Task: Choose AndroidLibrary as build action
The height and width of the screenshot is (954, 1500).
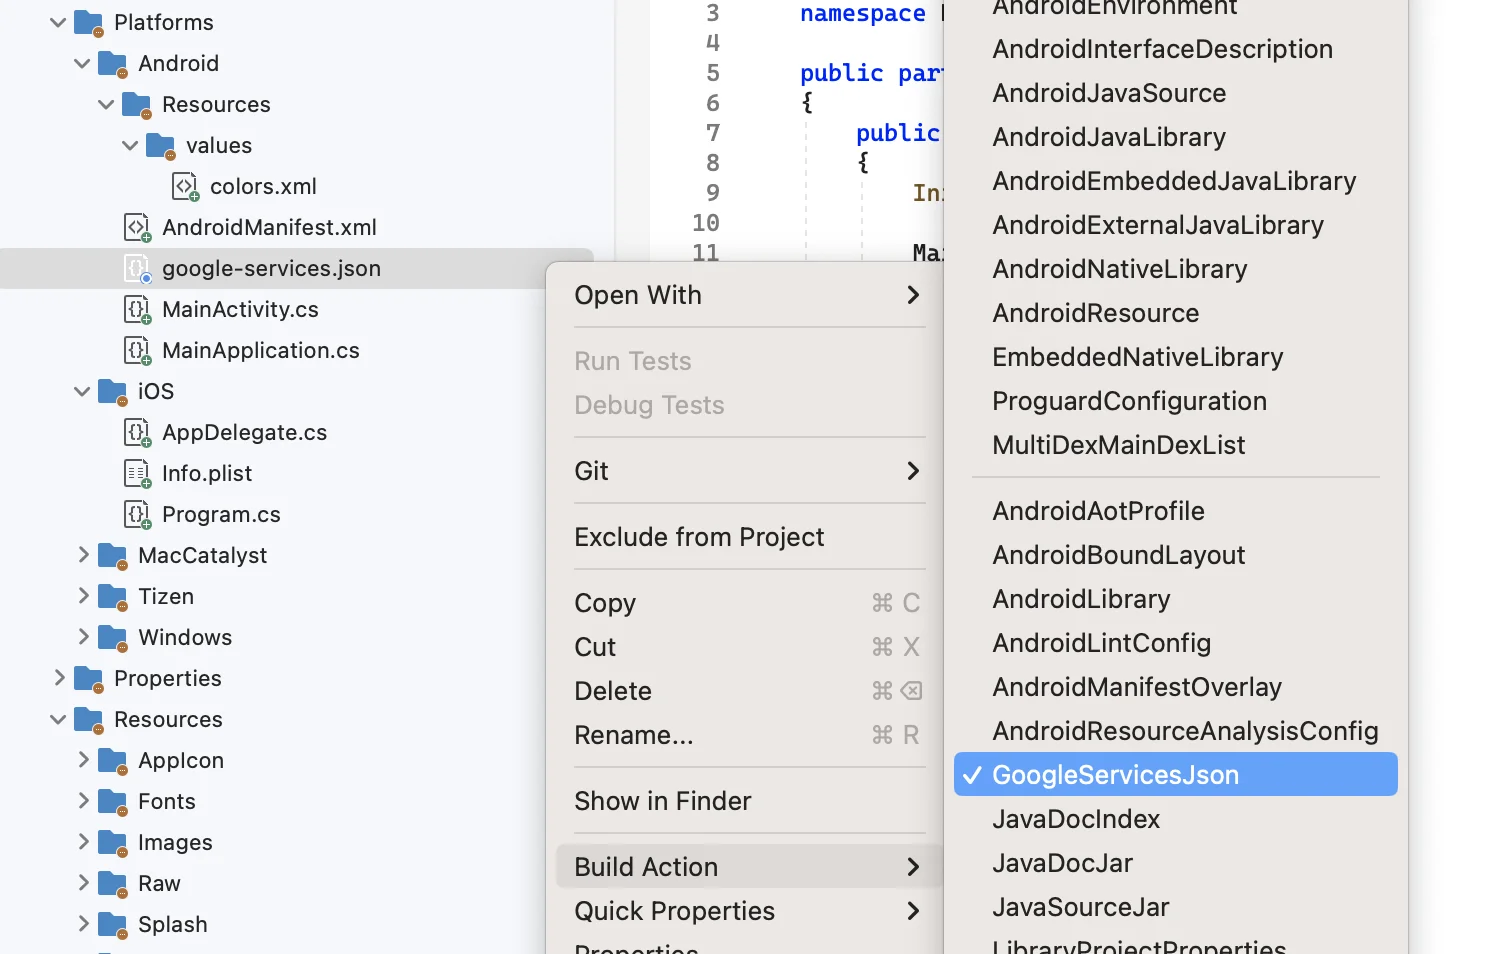Action: click(x=1081, y=599)
